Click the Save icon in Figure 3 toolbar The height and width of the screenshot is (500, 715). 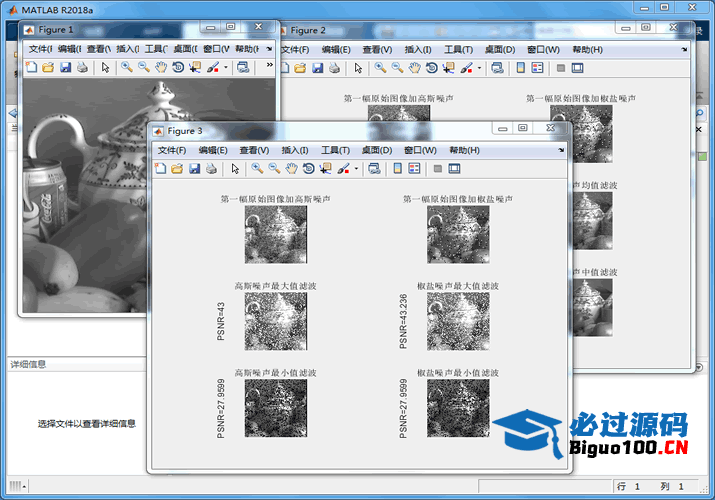(x=194, y=169)
